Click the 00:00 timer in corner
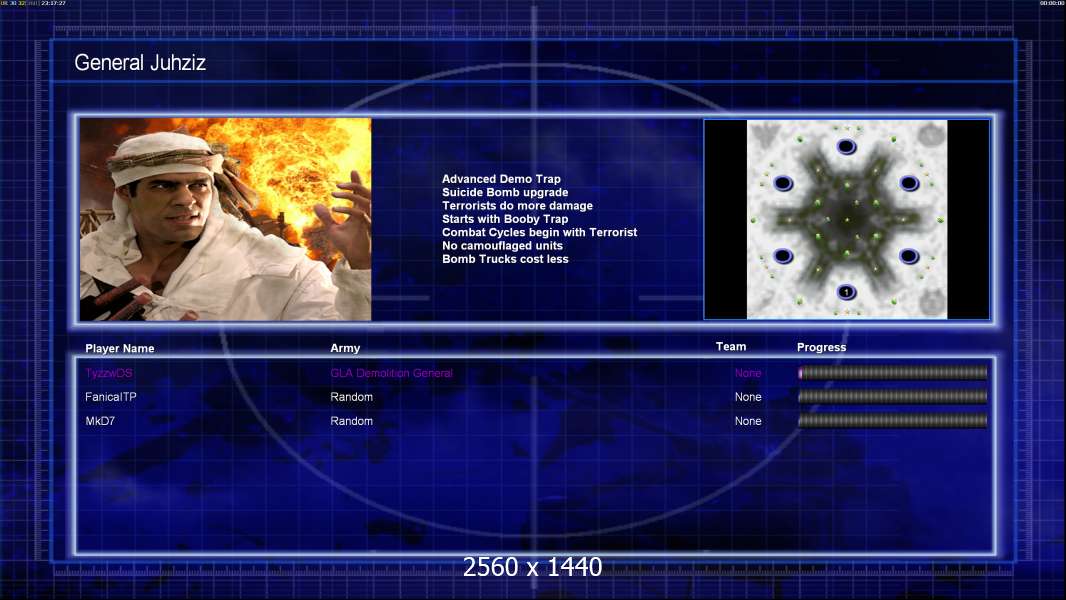Screen dimensions: 1066x600 point(1052,3)
